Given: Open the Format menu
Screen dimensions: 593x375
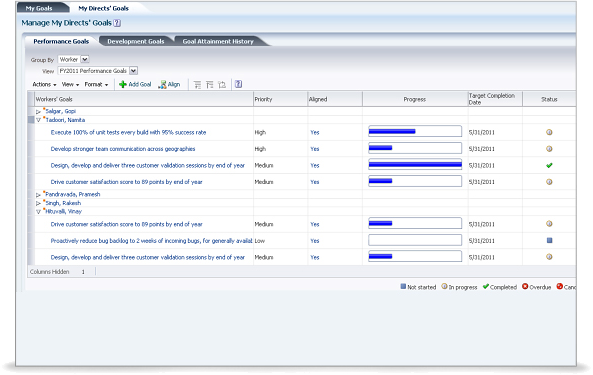Looking at the screenshot, I should 96,85.
